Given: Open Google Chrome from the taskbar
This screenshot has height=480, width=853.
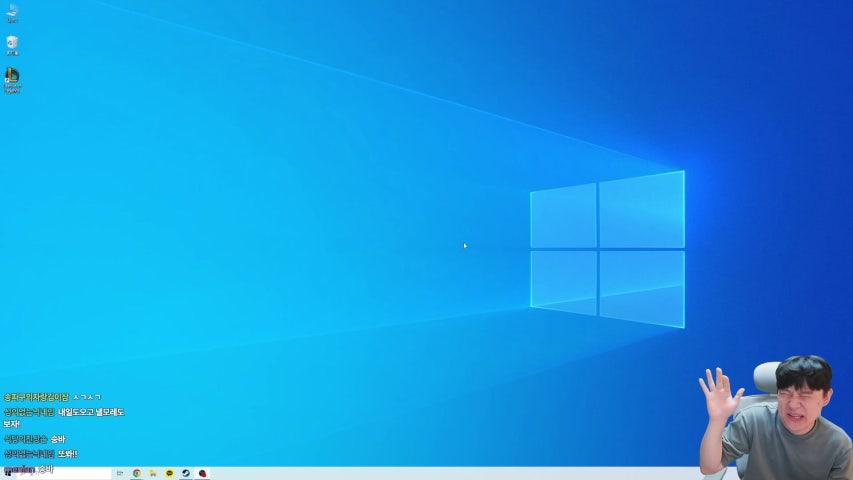Looking at the screenshot, I should (x=137, y=473).
